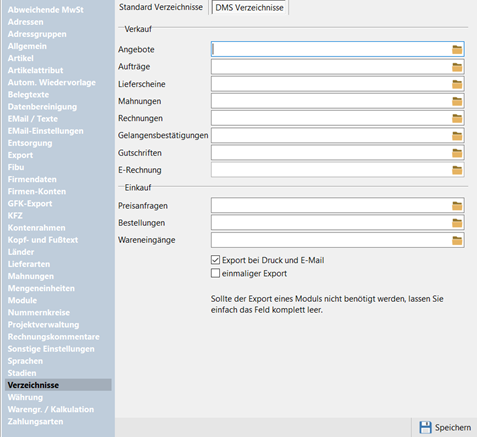
Task: Uncheck Export bei Druck und E-Mail
Action: [215, 260]
